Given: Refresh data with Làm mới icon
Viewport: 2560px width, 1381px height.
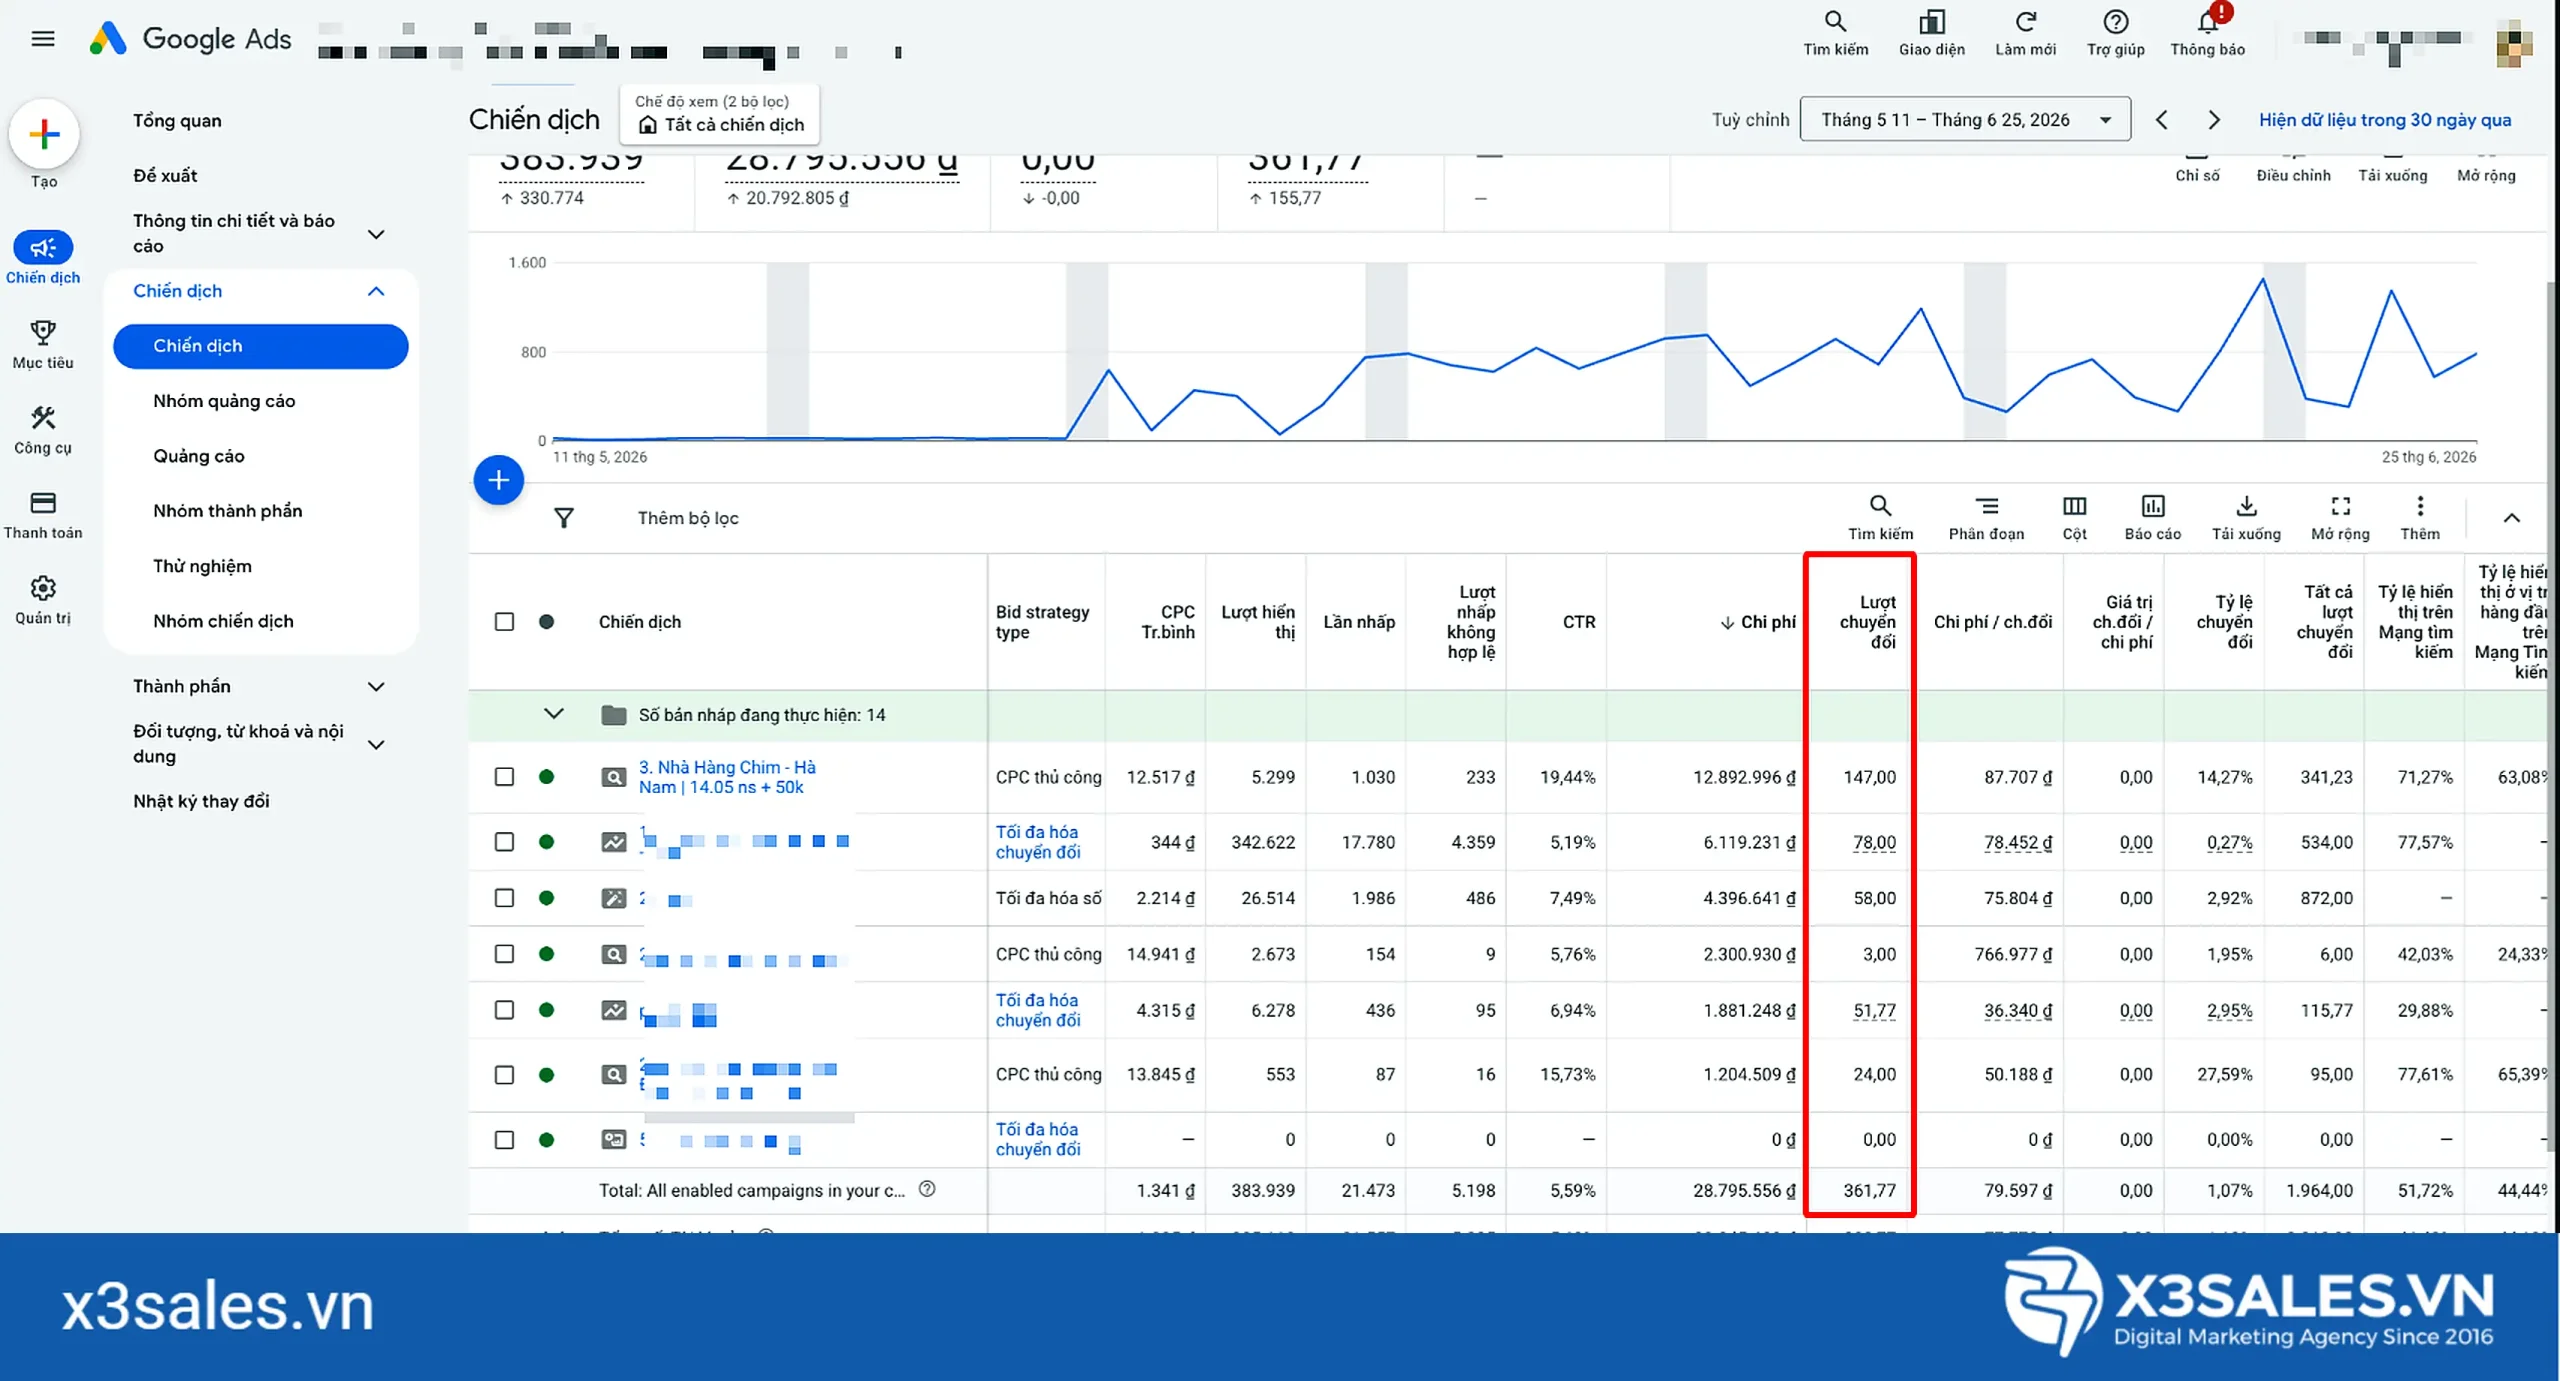Looking at the screenshot, I should pyautogui.click(x=2025, y=33).
